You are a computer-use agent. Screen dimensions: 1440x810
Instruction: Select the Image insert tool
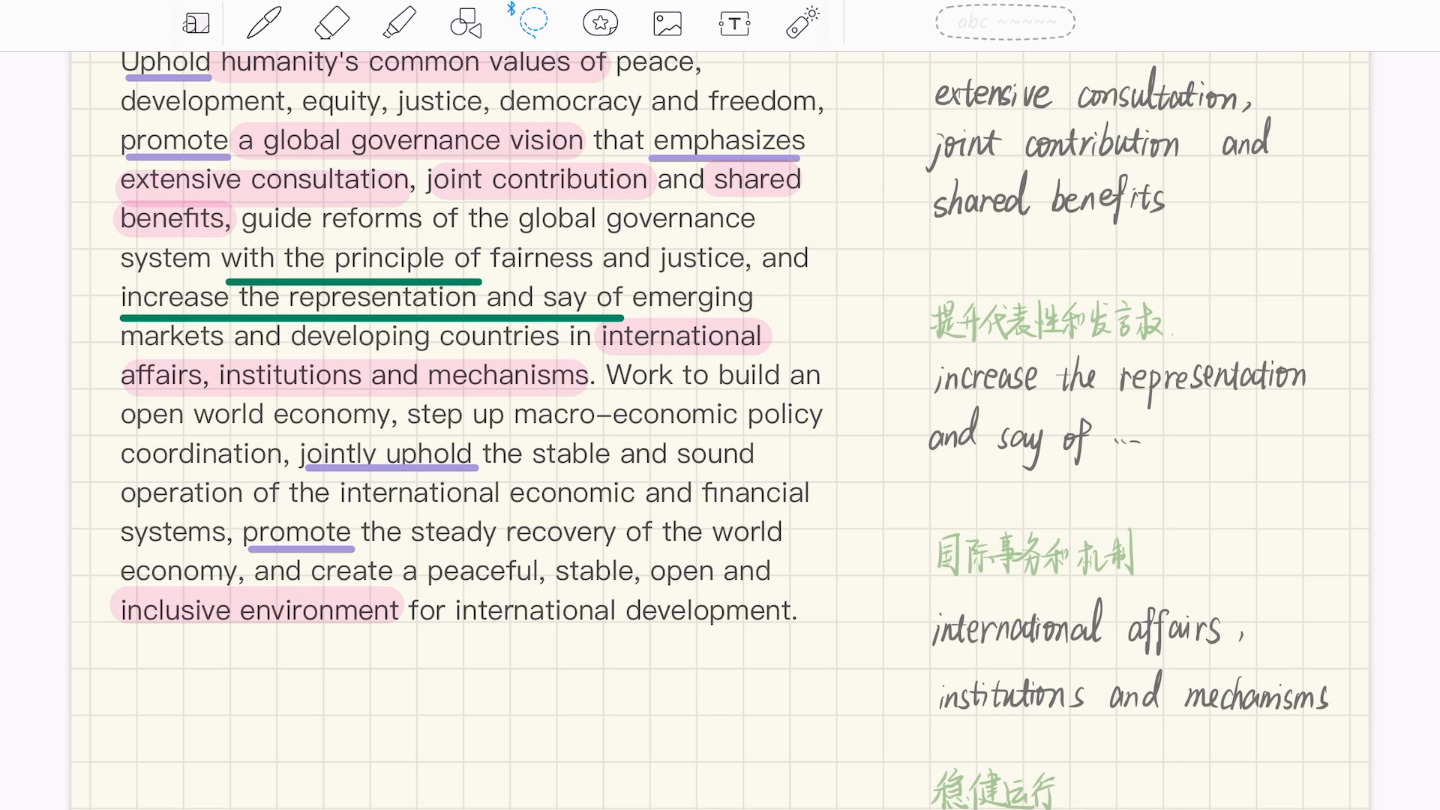pyautogui.click(x=667, y=24)
